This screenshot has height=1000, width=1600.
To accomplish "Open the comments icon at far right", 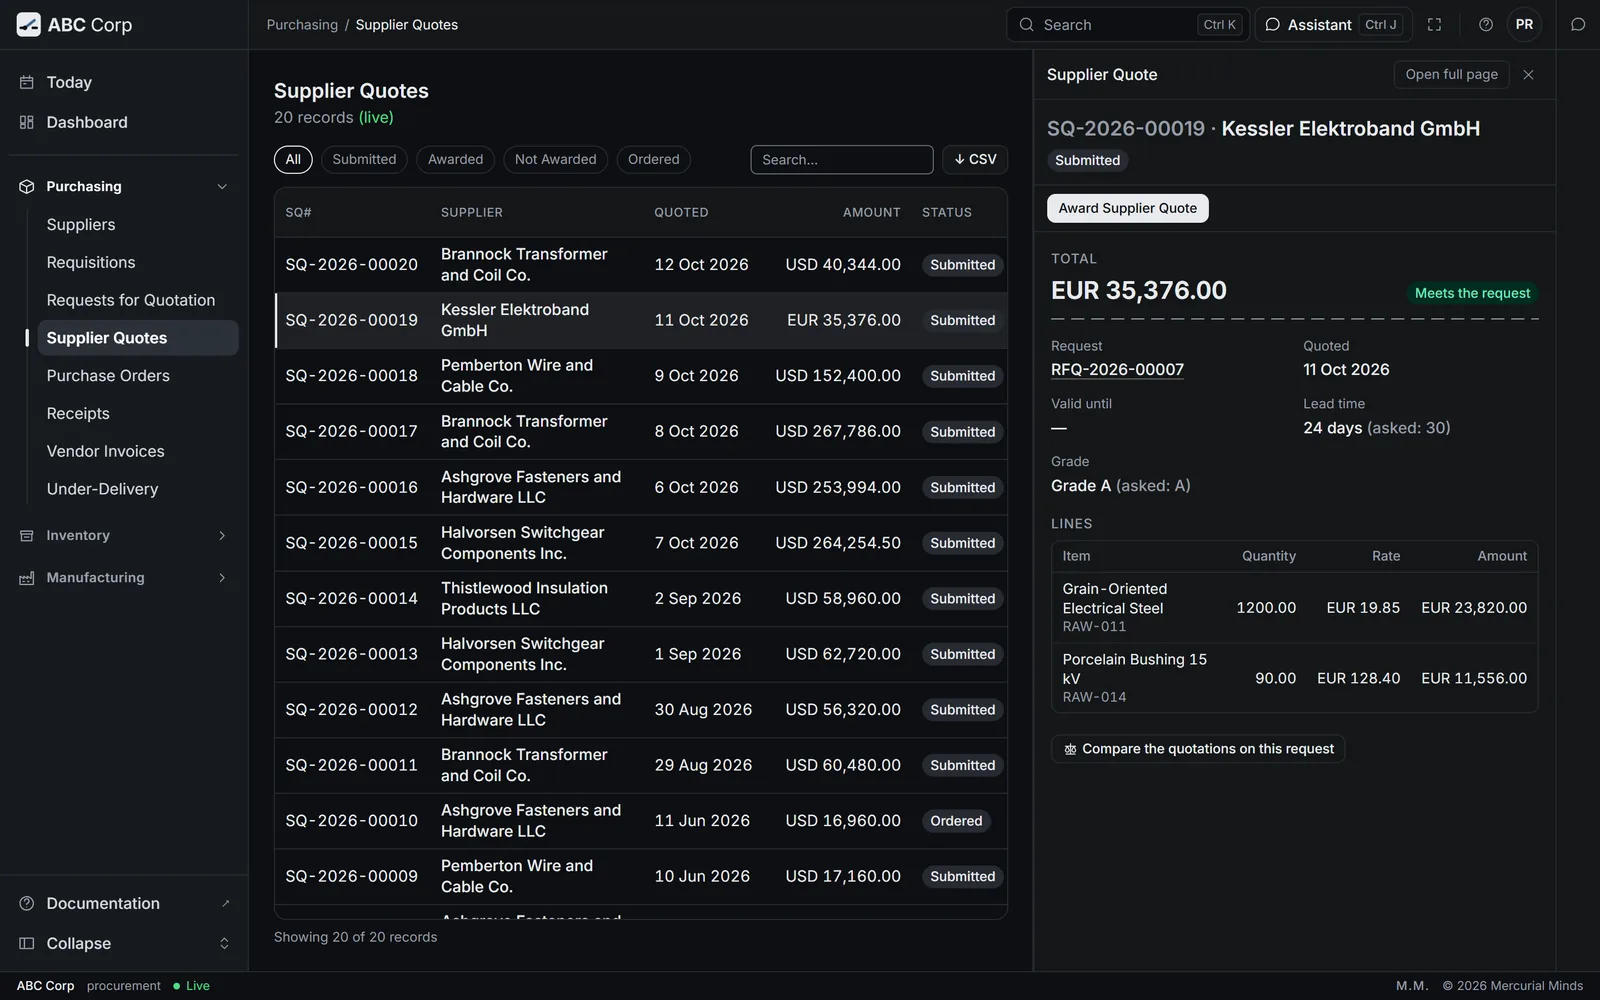I will (1578, 25).
